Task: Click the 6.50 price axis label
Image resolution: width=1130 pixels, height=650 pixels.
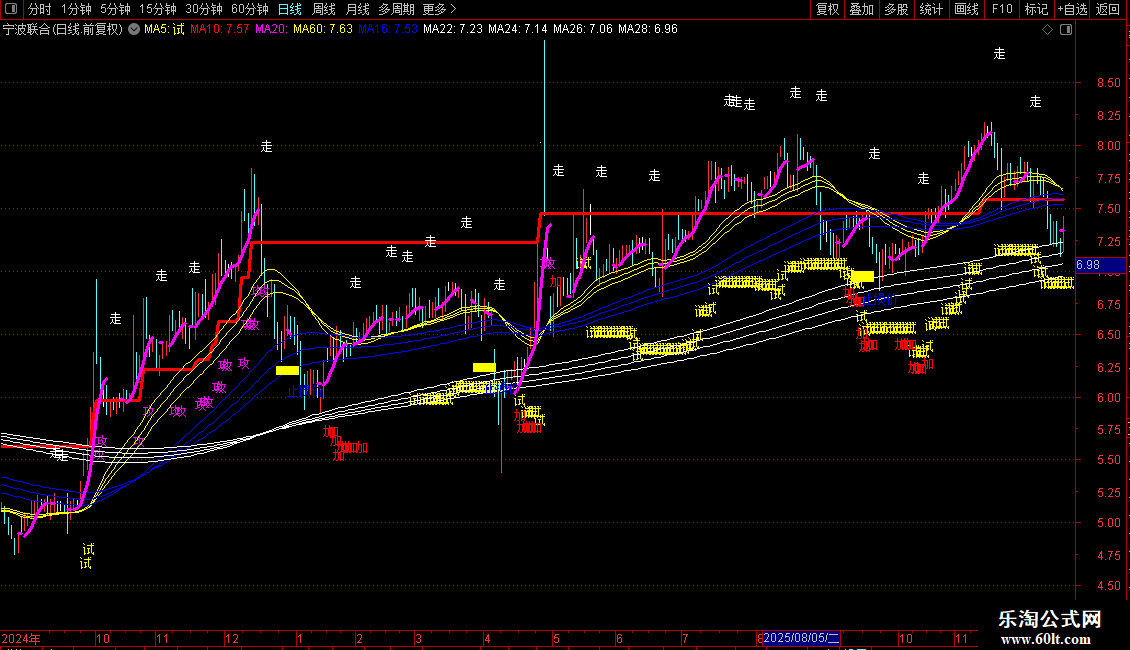Action: coord(1108,335)
